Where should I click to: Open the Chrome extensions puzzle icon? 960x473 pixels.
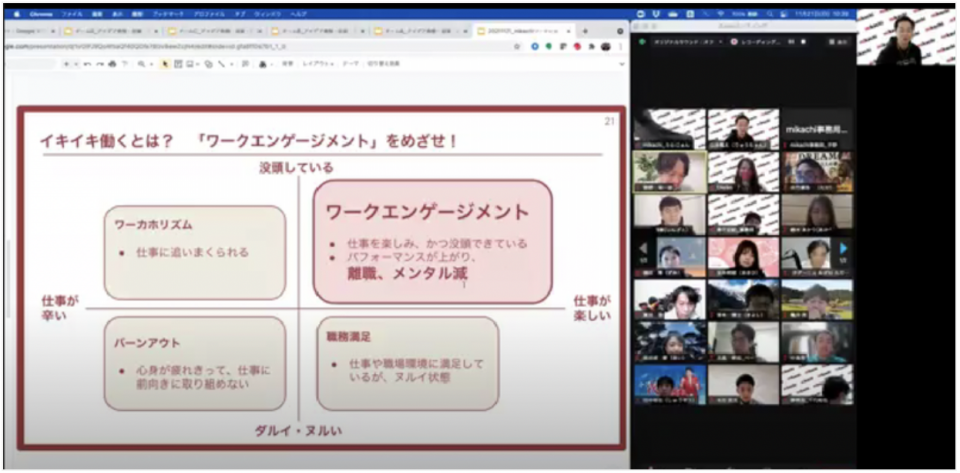[591, 47]
